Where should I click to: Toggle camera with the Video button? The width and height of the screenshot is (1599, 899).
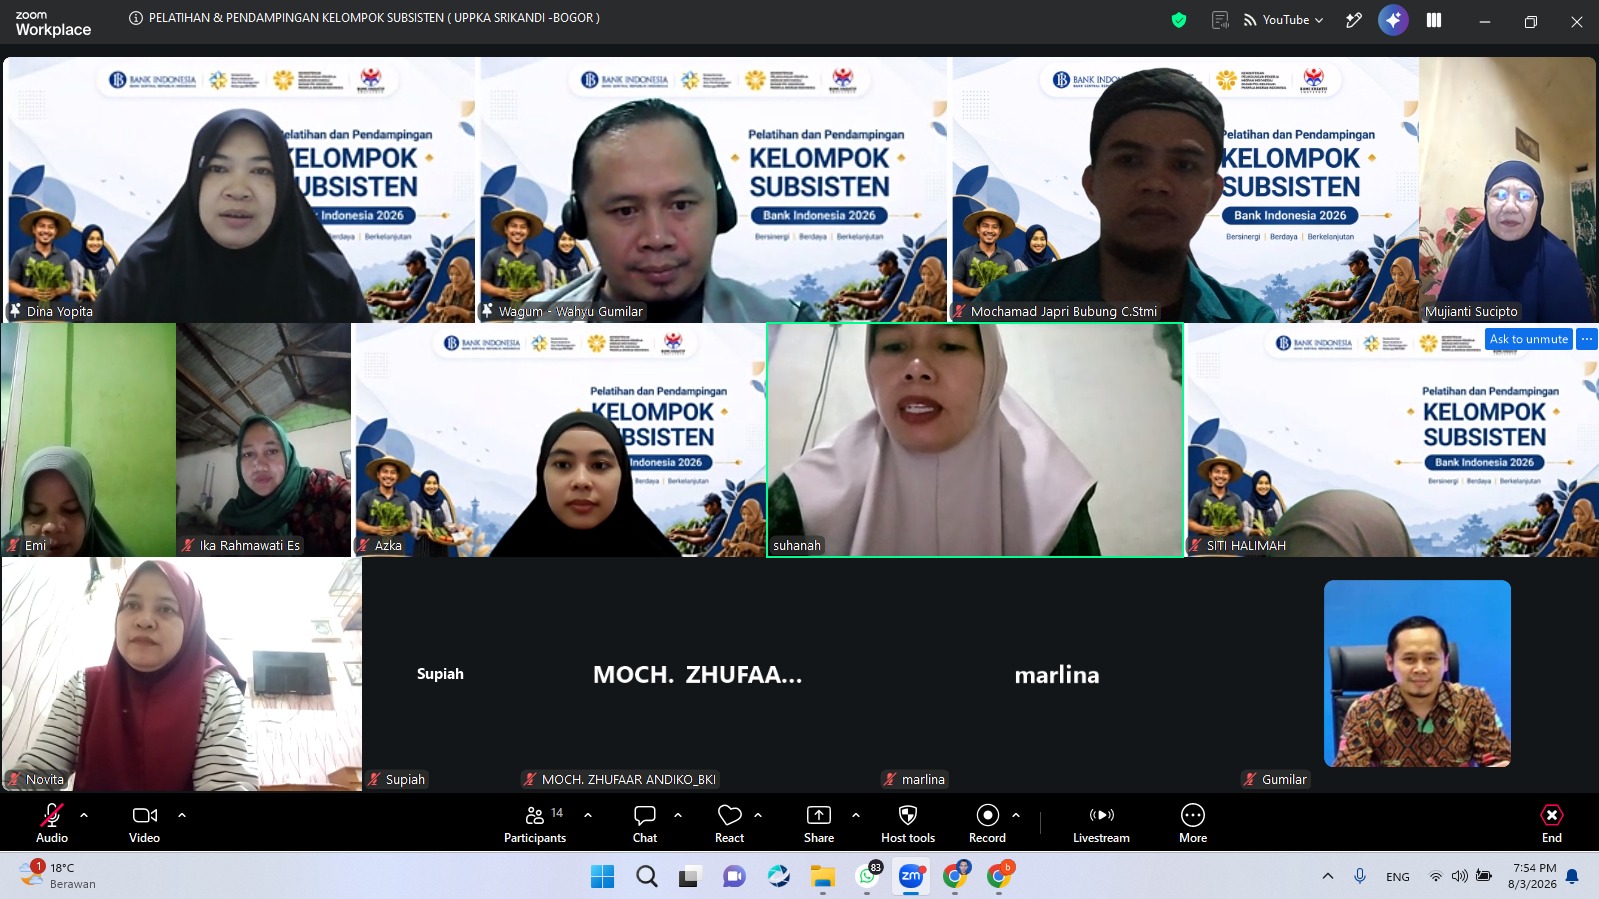click(145, 824)
